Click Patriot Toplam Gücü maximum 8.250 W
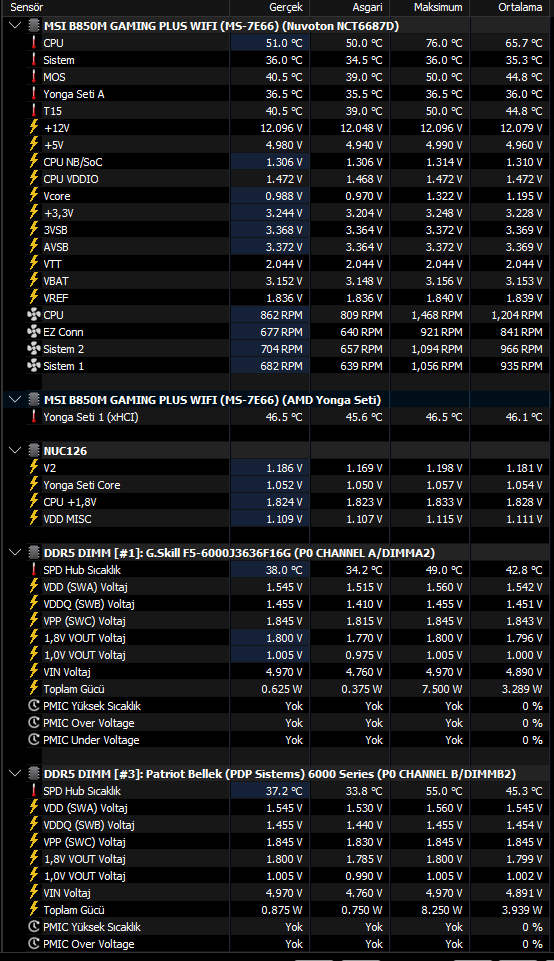The width and height of the screenshot is (554, 961). (442, 910)
